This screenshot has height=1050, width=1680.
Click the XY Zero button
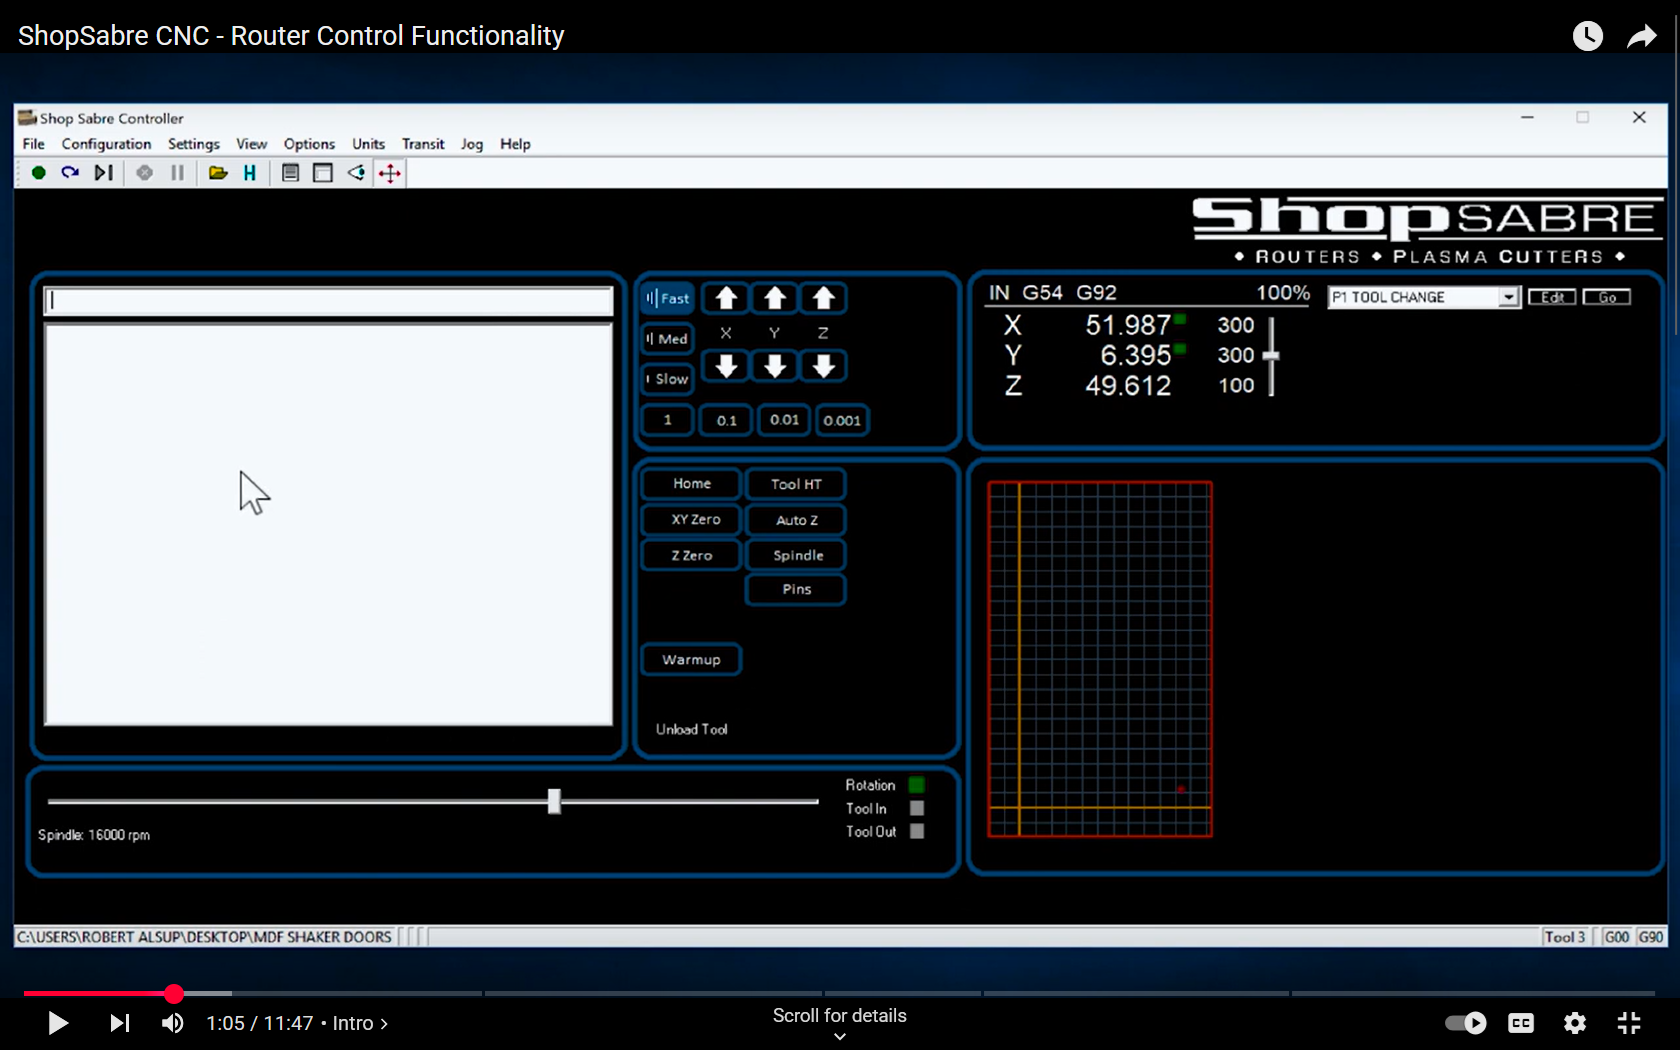point(691,520)
